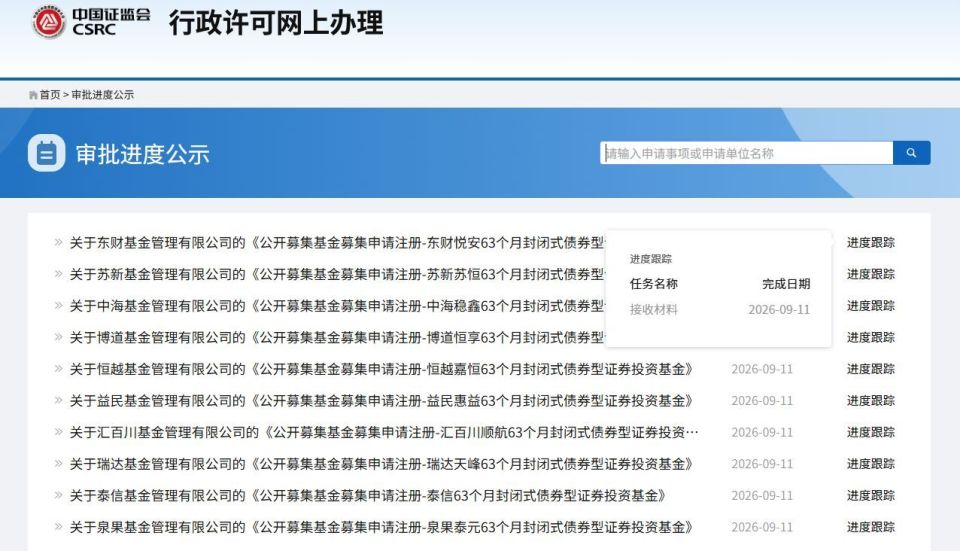Image resolution: width=960 pixels, height=551 pixels.
Task: Open the 益民惠益63个月 fund application entry
Action: pyautogui.click(x=381, y=401)
